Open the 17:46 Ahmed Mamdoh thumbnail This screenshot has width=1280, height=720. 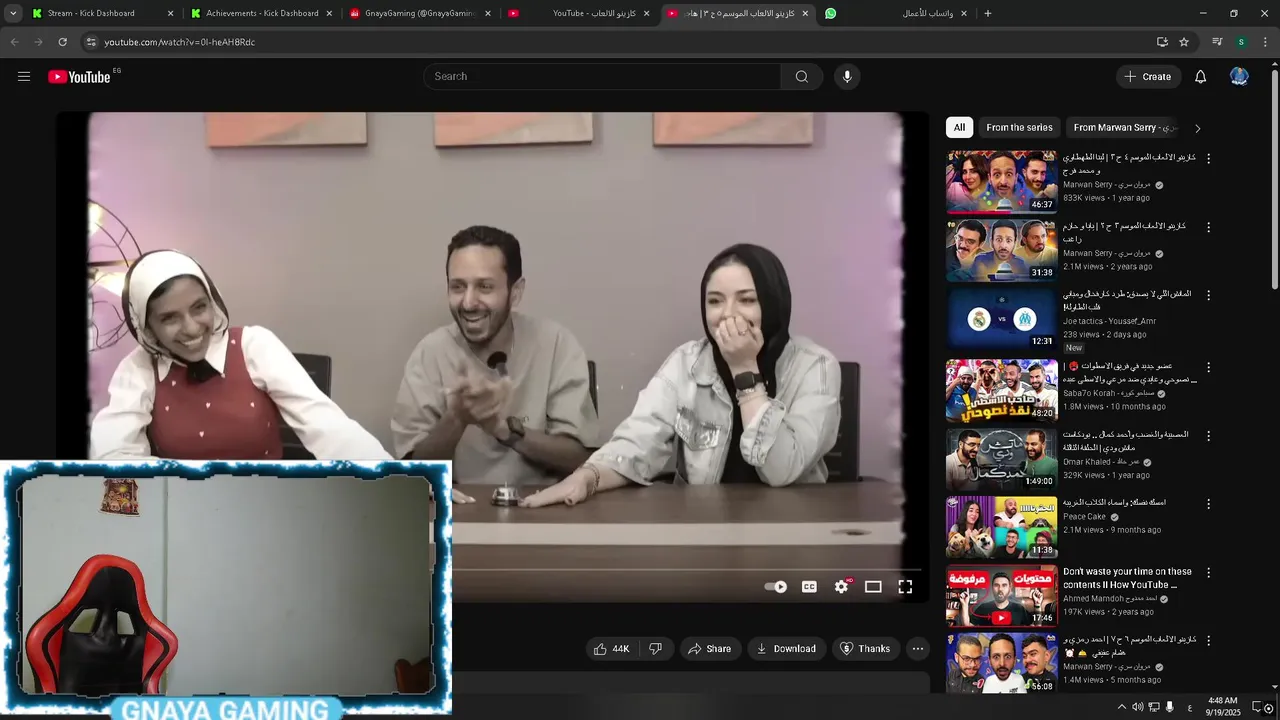(x=1001, y=595)
